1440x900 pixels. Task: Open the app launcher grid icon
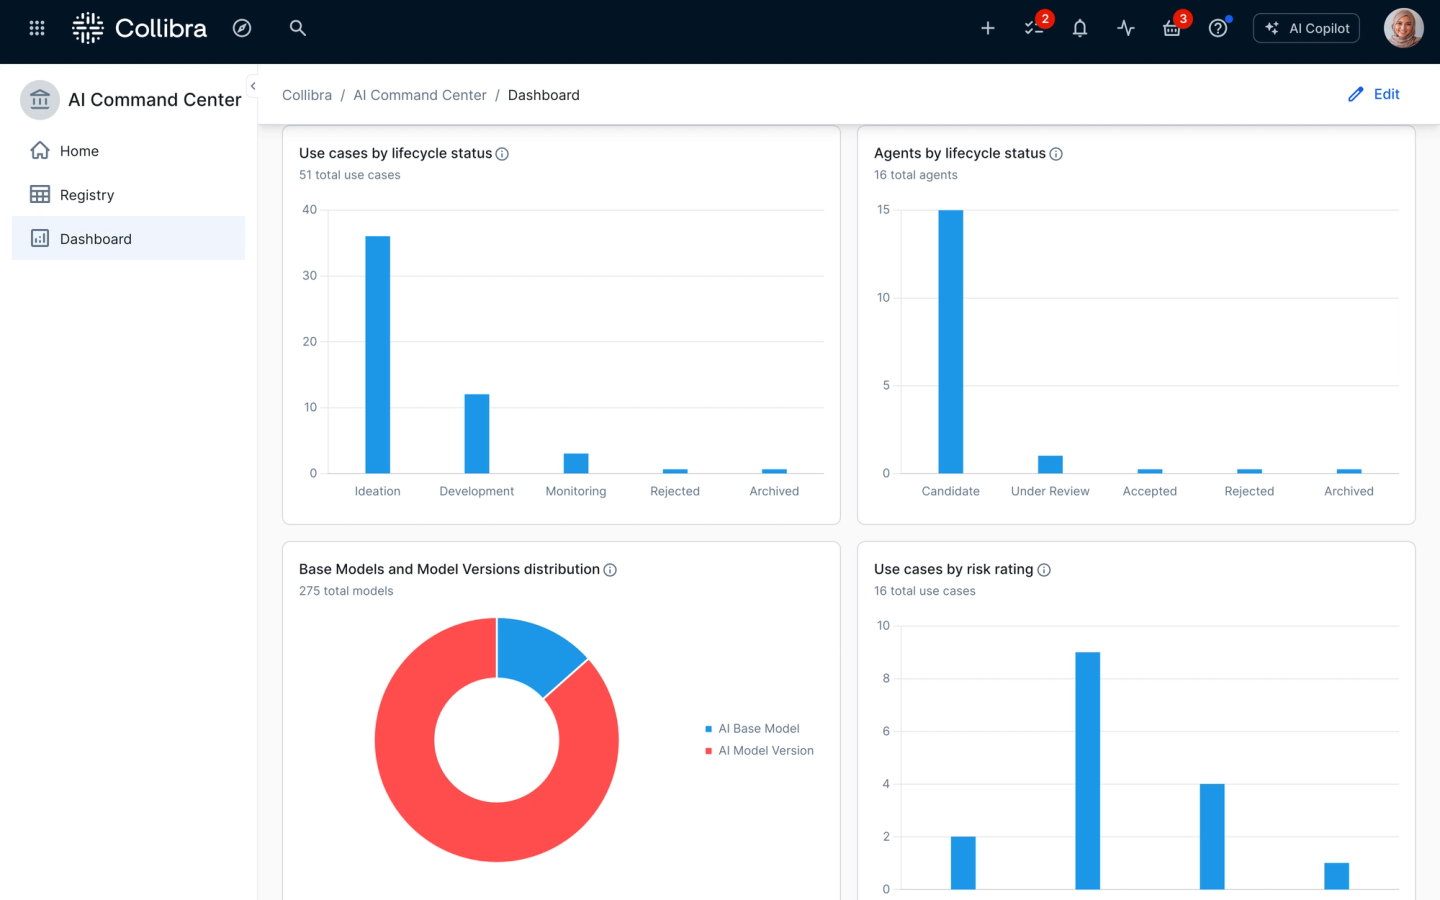(x=36, y=27)
